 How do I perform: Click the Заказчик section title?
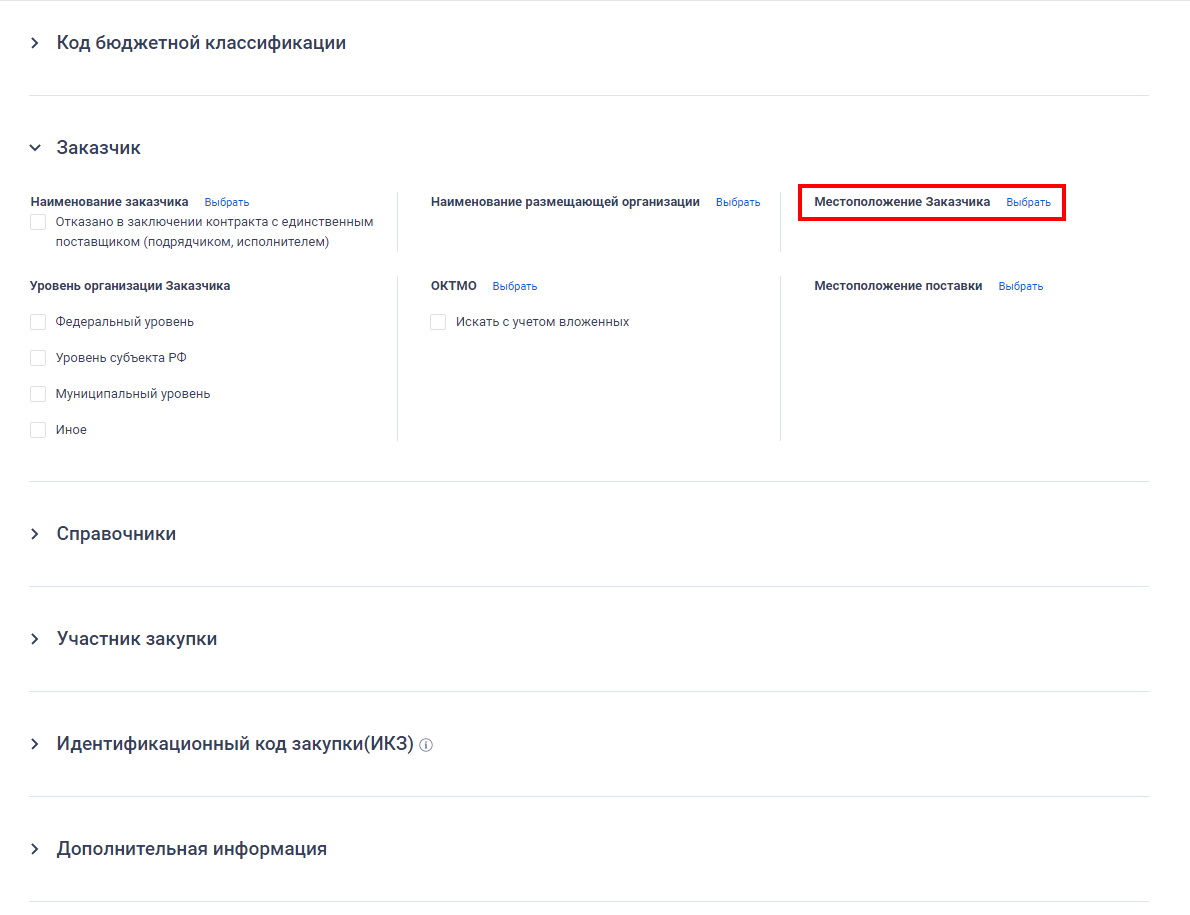point(99,148)
